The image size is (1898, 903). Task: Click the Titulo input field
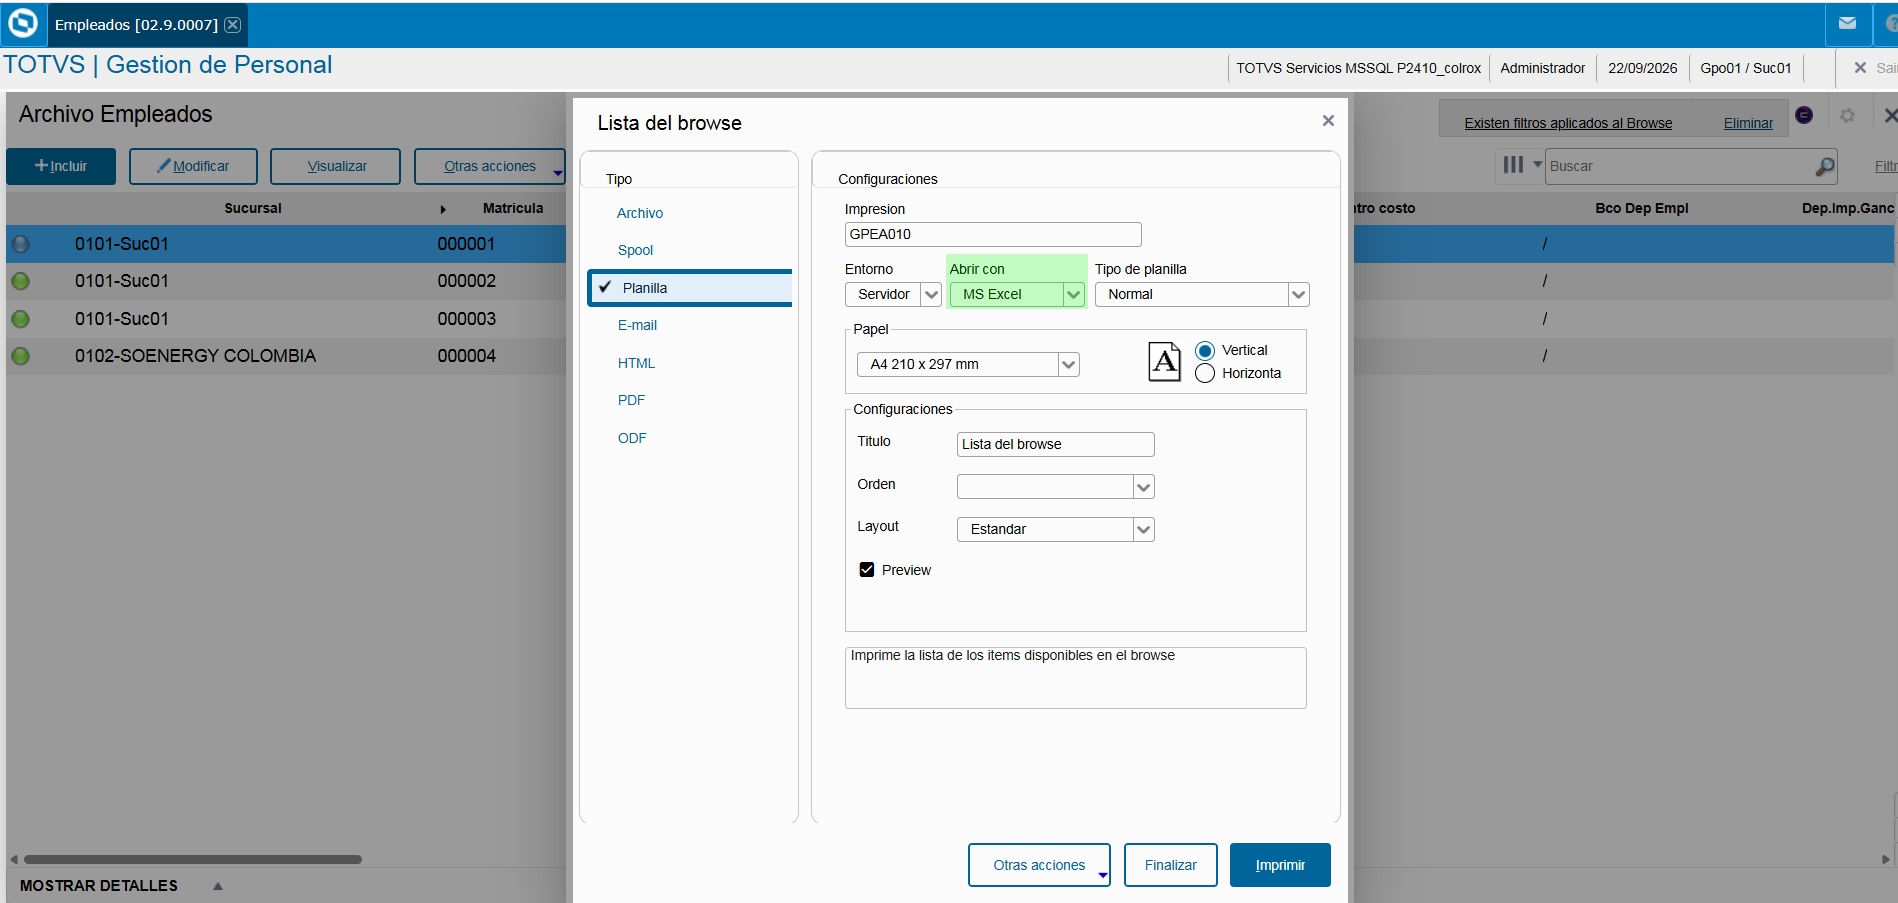pyautogui.click(x=1055, y=445)
